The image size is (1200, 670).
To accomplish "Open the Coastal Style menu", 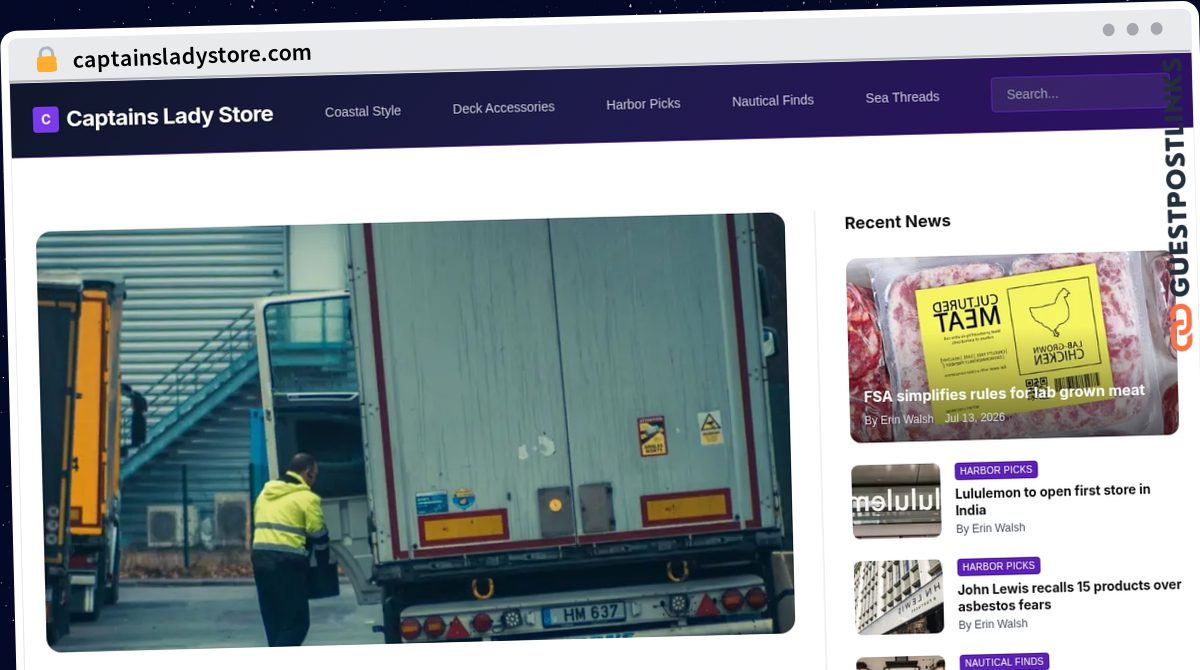I will coord(363,111).
